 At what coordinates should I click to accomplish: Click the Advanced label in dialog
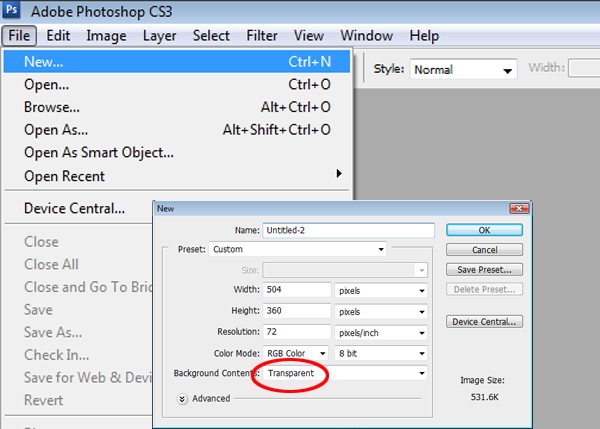point(211,399)
